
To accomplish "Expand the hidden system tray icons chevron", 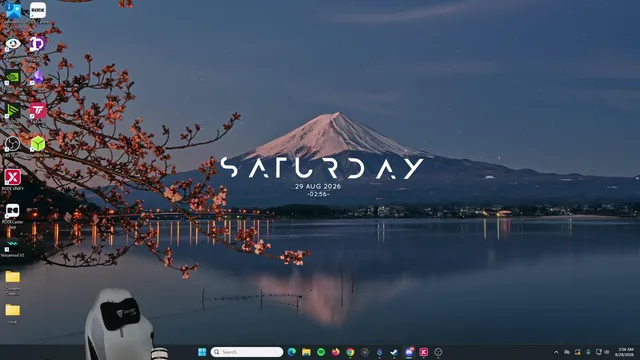I will (x=556, y=352).
